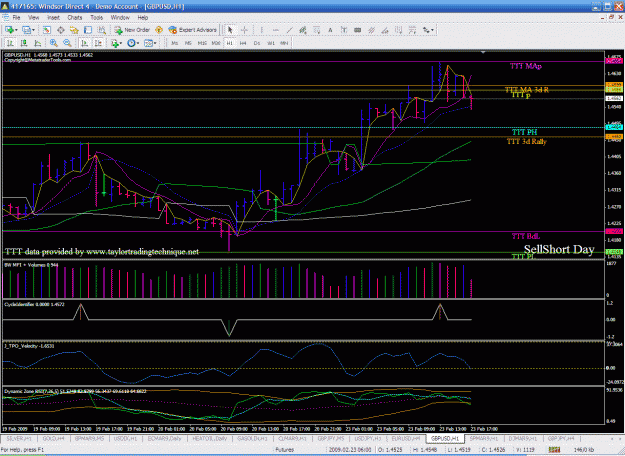Draw a vertical line tool

[x=262, y=30]
